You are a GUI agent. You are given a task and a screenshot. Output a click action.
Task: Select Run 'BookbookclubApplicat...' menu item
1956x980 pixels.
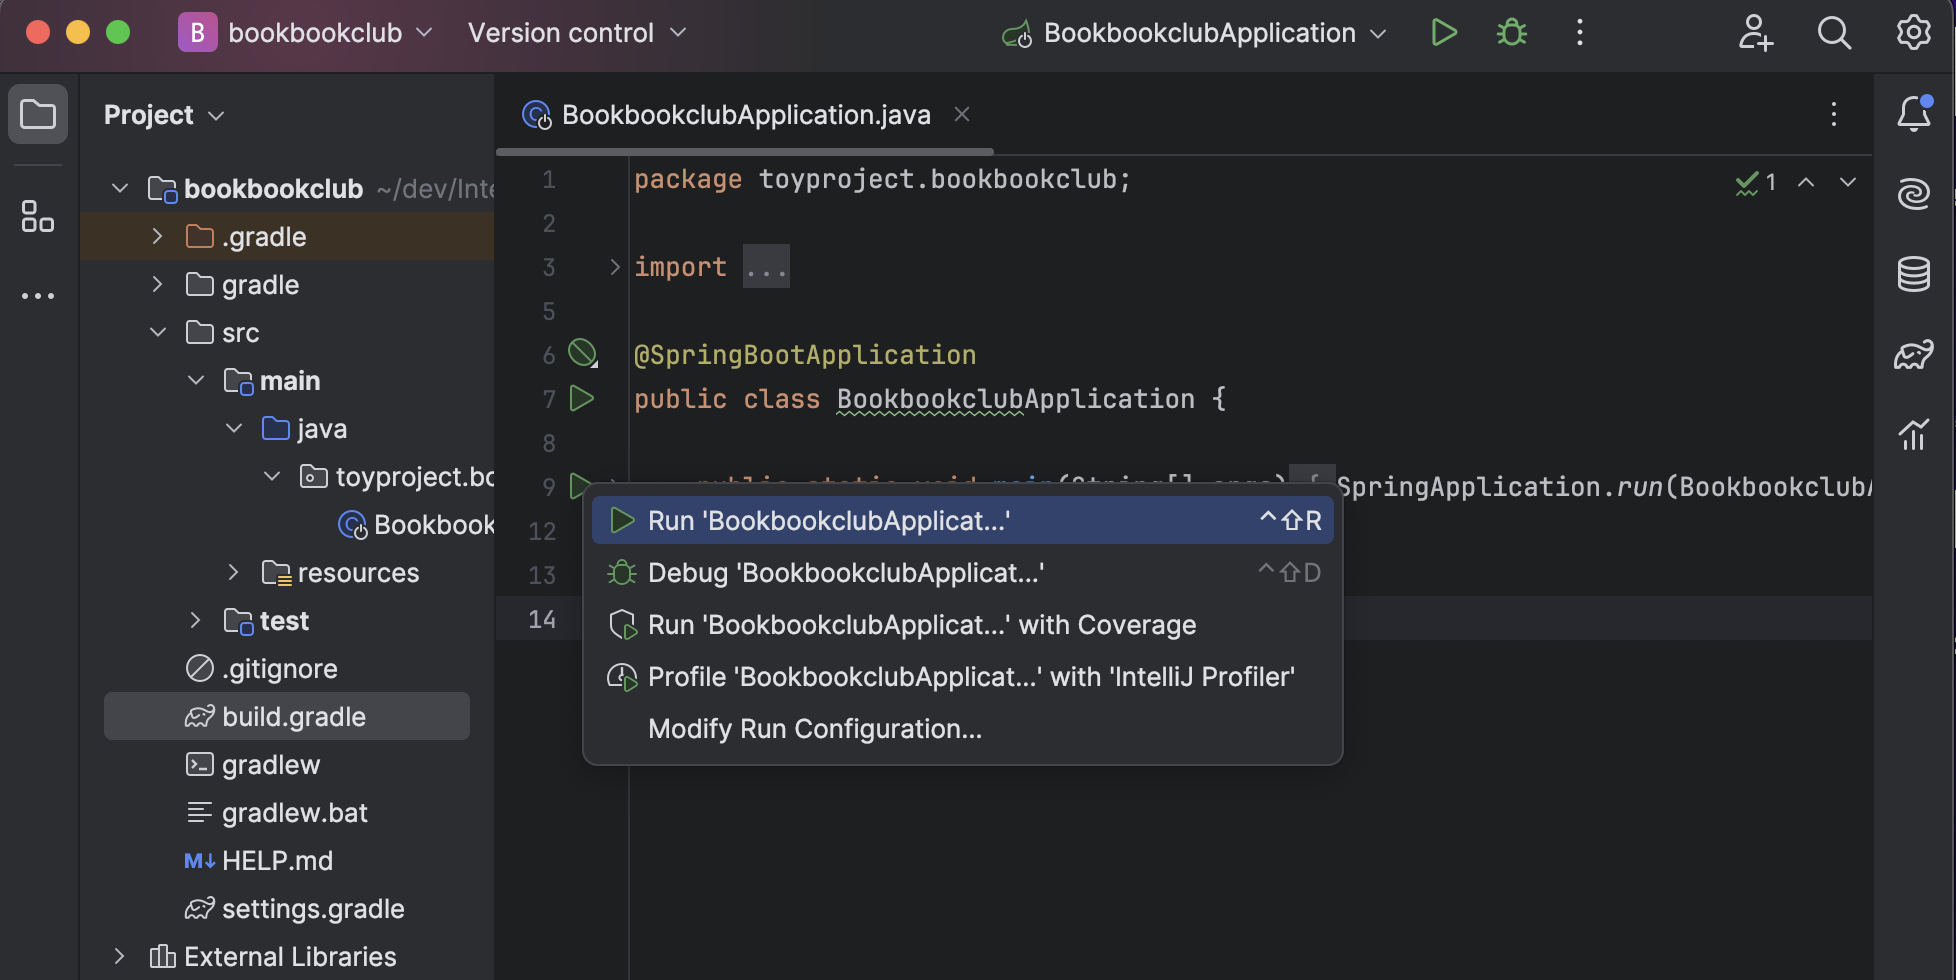[962, 520]
